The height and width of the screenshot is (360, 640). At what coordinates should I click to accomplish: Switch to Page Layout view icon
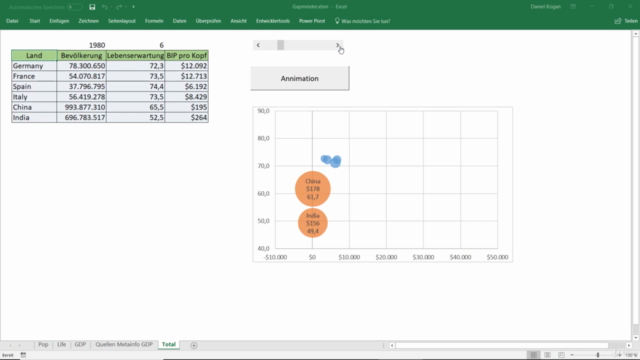pos(547,355)
